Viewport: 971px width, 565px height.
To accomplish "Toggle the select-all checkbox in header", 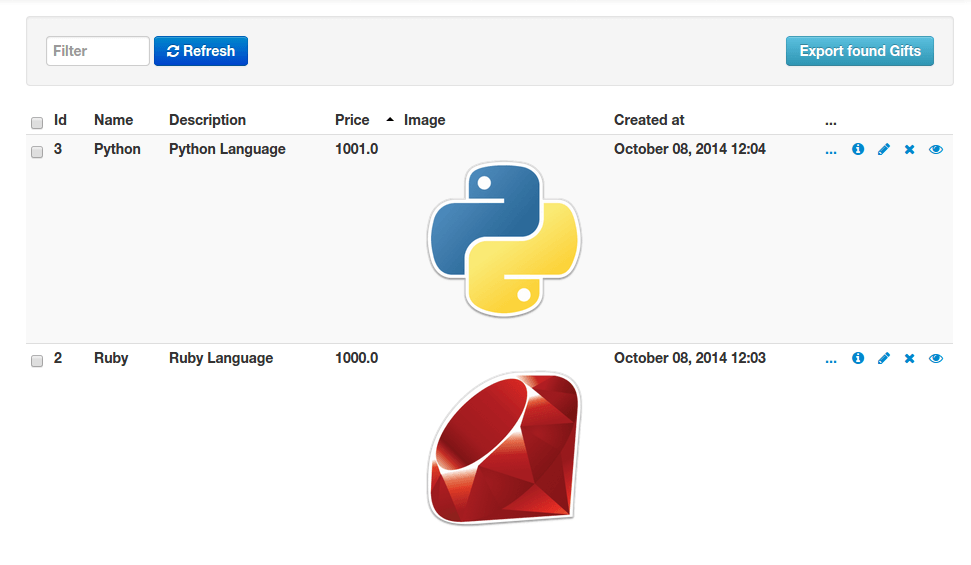I will click(x=37, y=123).
